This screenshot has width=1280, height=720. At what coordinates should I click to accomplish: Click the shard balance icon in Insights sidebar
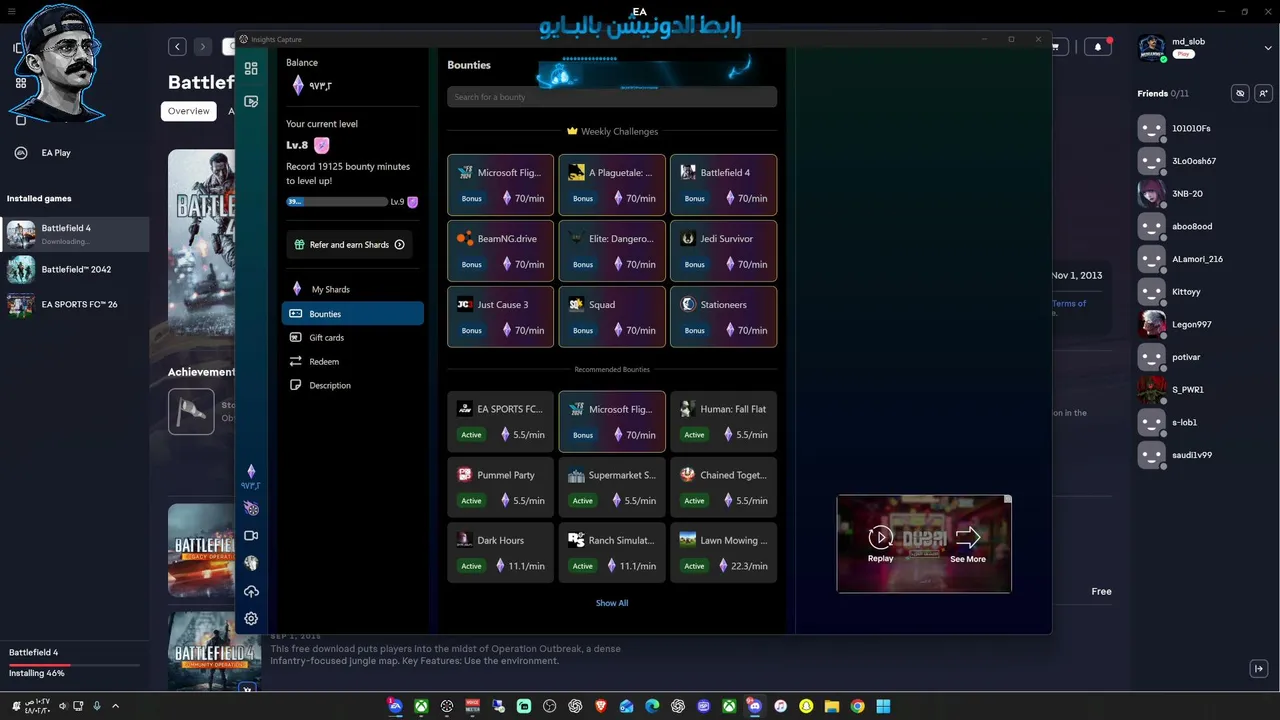click(251, 471)
